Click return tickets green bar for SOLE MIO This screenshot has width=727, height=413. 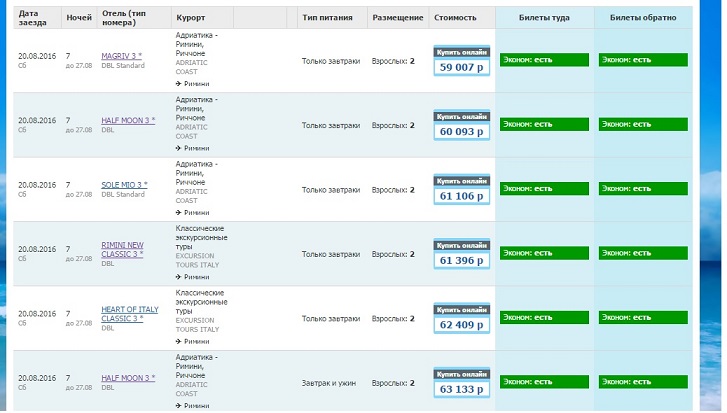click(x=643, y=189)
